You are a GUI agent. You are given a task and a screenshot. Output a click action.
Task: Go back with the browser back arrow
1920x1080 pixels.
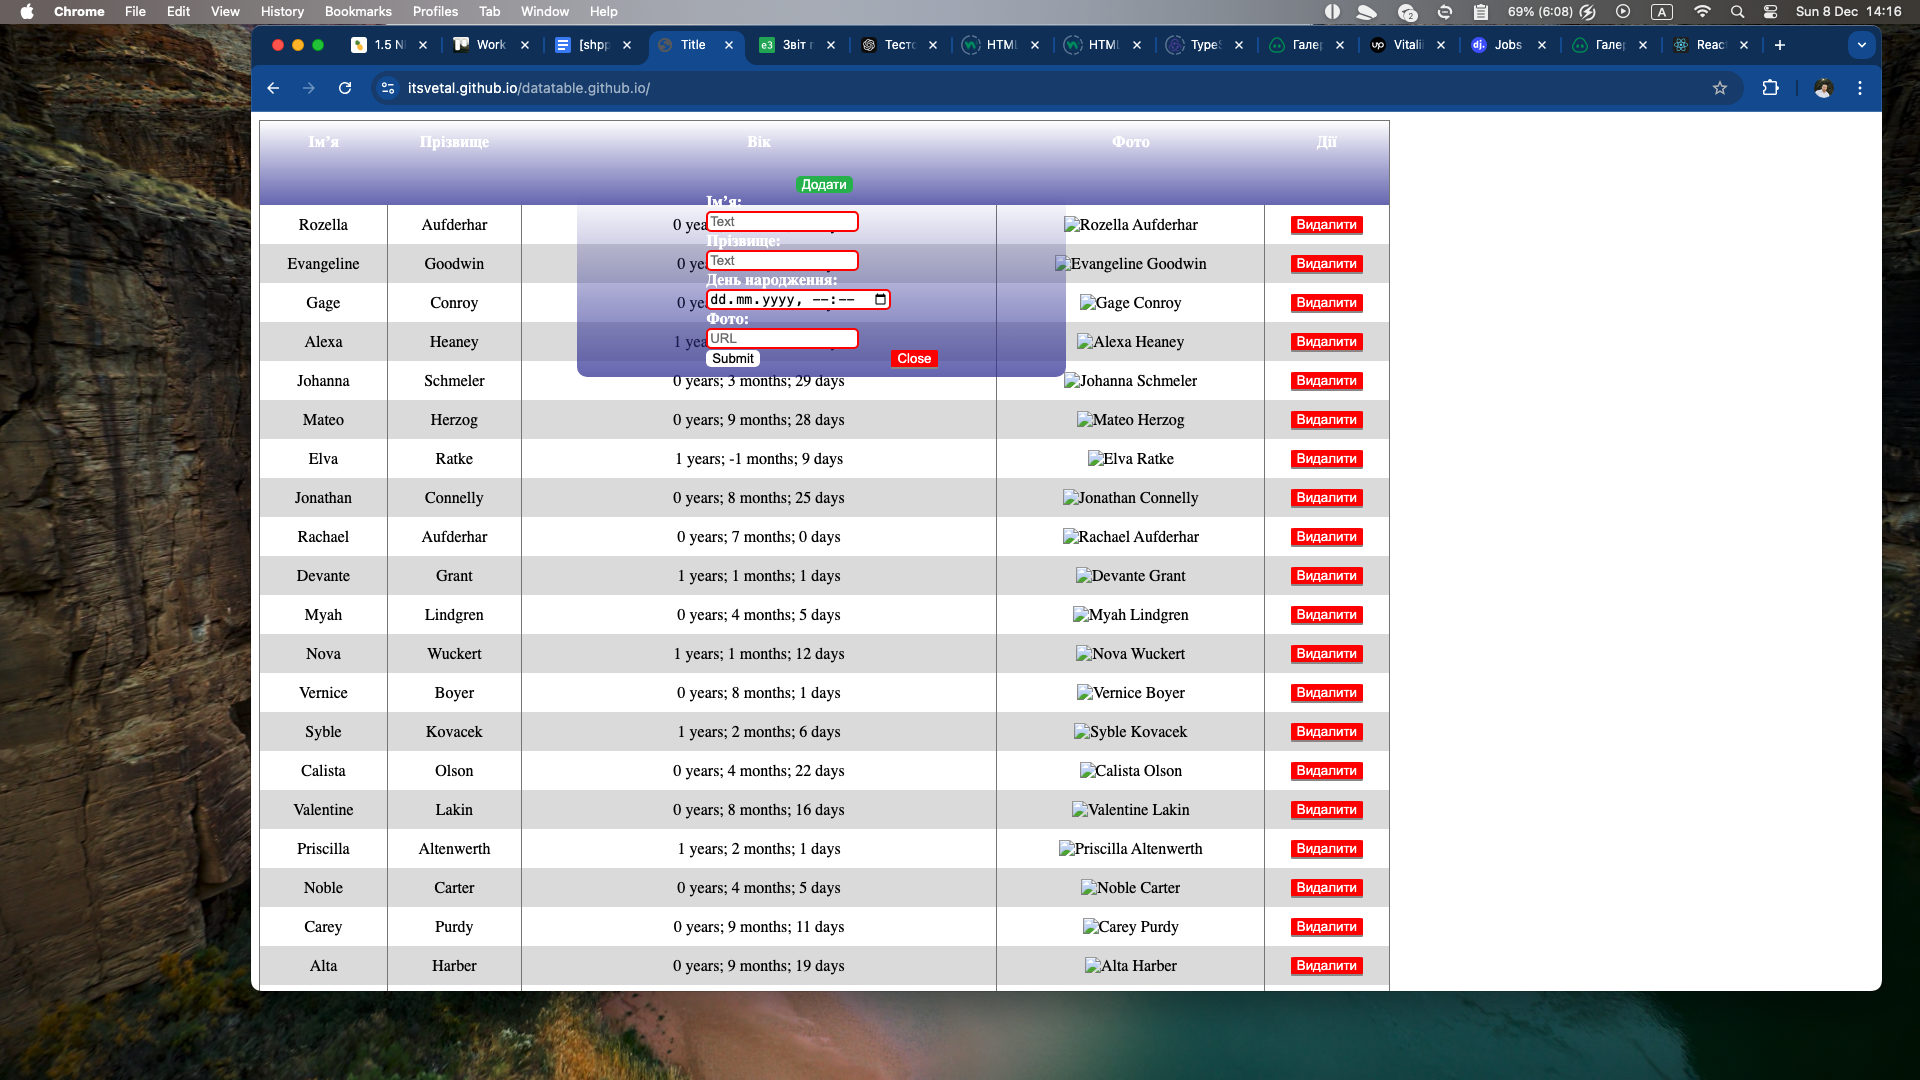pos(273,88)
